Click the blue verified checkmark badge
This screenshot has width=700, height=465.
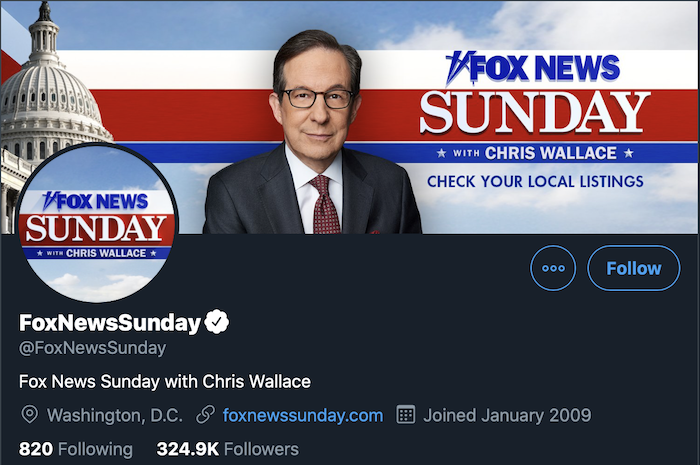[x=217, y=322]
